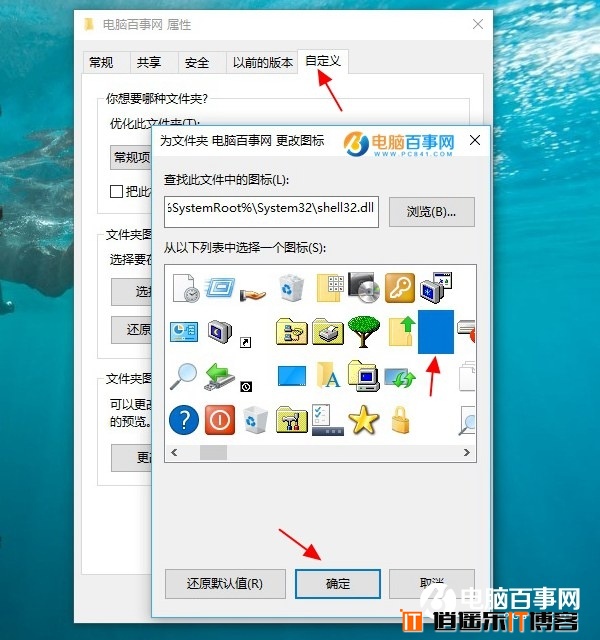Confirm with the 确定 button
This screenshot has height=640, width=600.
[x=338, y=584]
